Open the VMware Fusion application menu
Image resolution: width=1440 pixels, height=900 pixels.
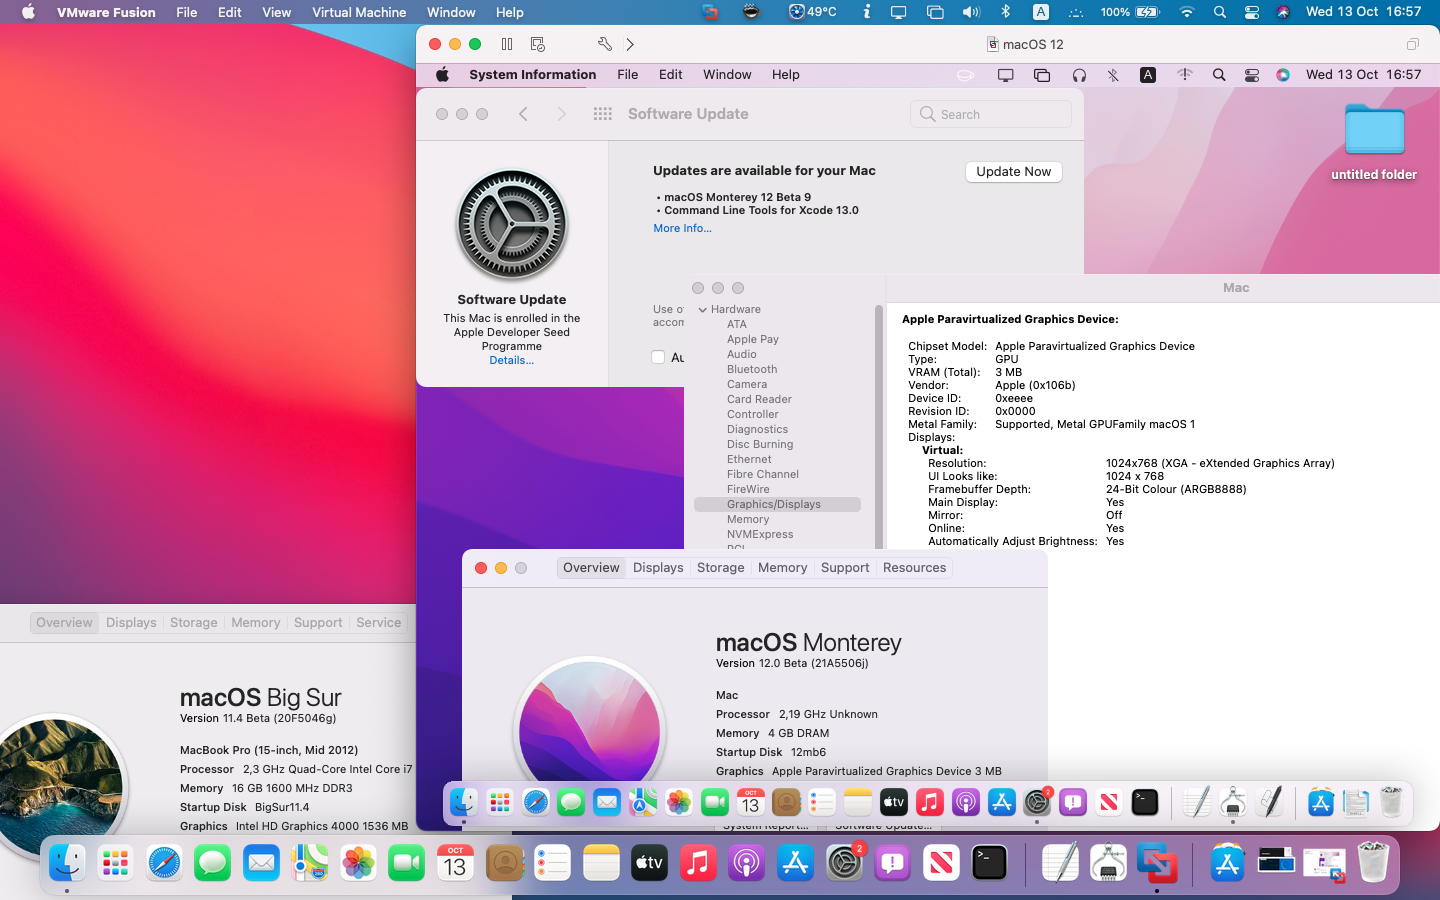coord(106,12)
